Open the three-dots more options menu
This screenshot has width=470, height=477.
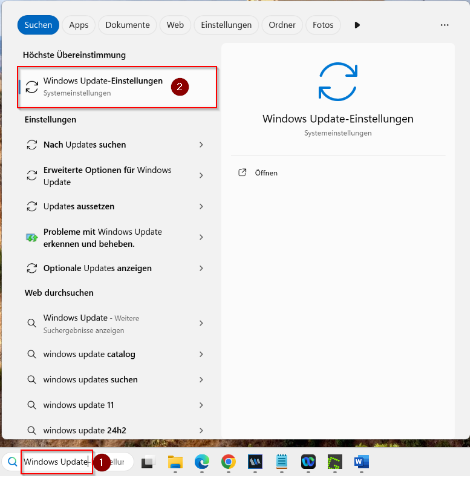tap(444, 25)
